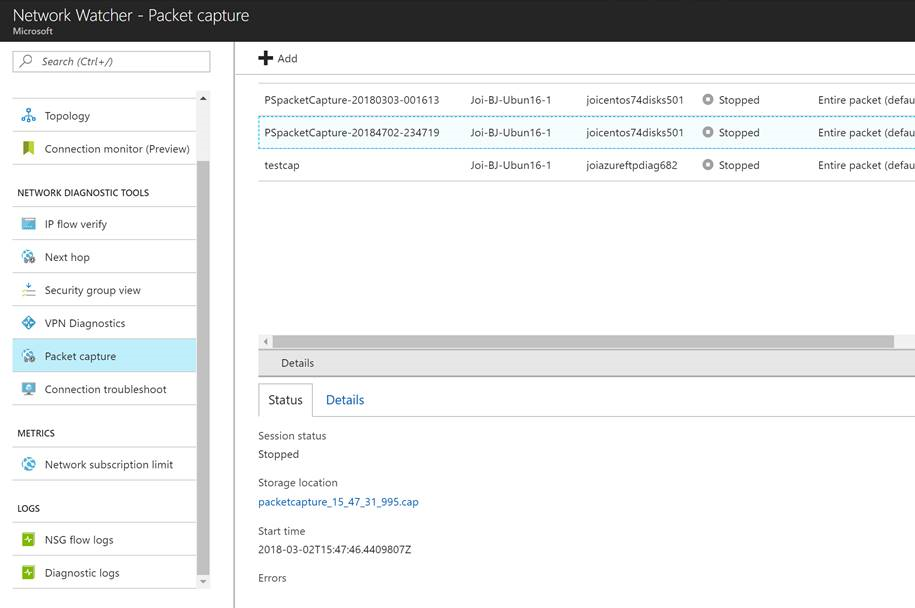The image size is (915, 608).
Task: Click the Security group view icon
Action: coord(28,290)
